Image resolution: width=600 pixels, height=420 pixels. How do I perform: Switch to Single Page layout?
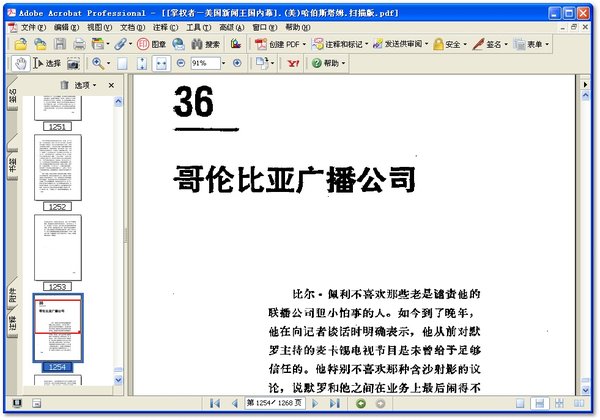point(520,403)
